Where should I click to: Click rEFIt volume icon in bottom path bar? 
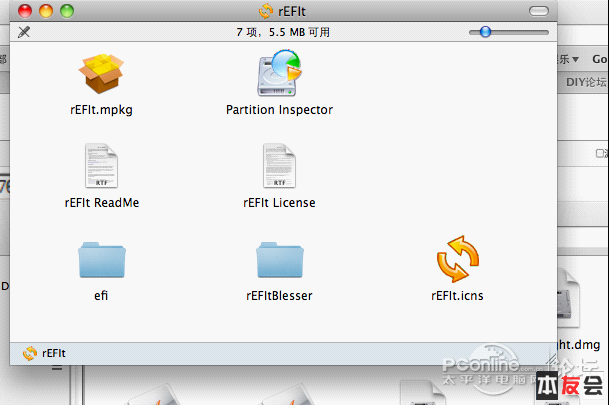point(30,353)
